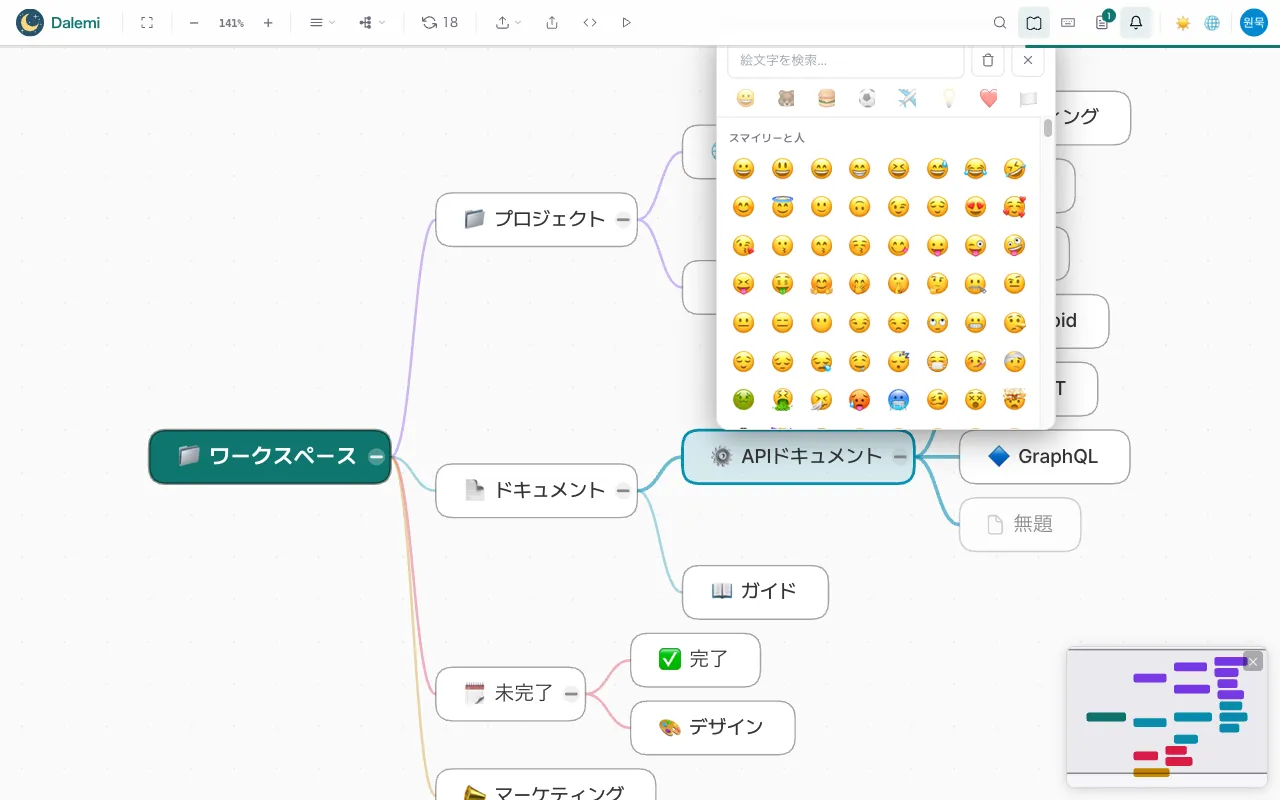Select the デザイン node
1280x800 pixels.
[712, 727]
